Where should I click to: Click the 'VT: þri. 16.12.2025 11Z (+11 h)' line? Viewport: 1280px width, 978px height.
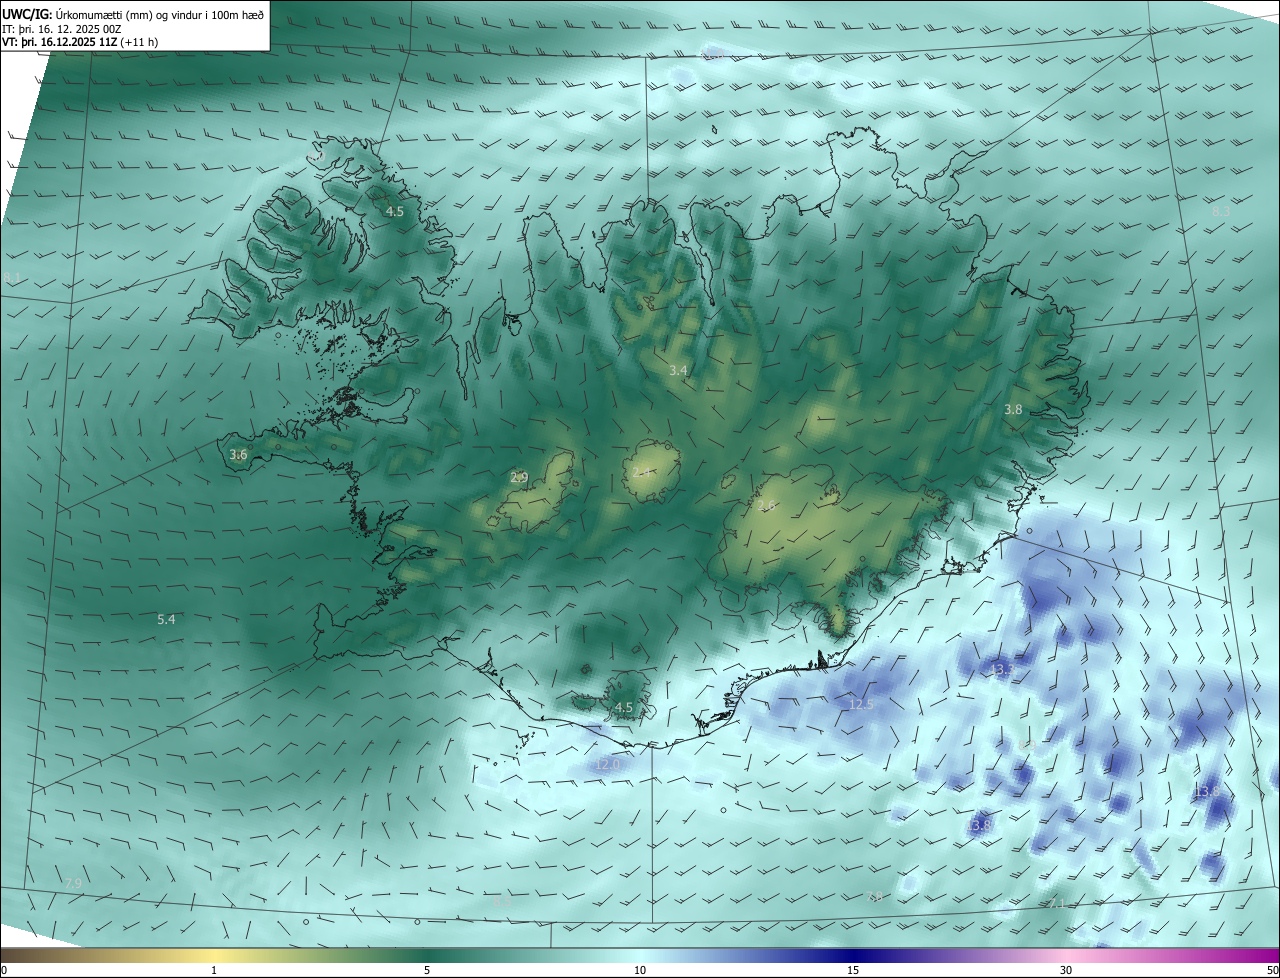80,42
